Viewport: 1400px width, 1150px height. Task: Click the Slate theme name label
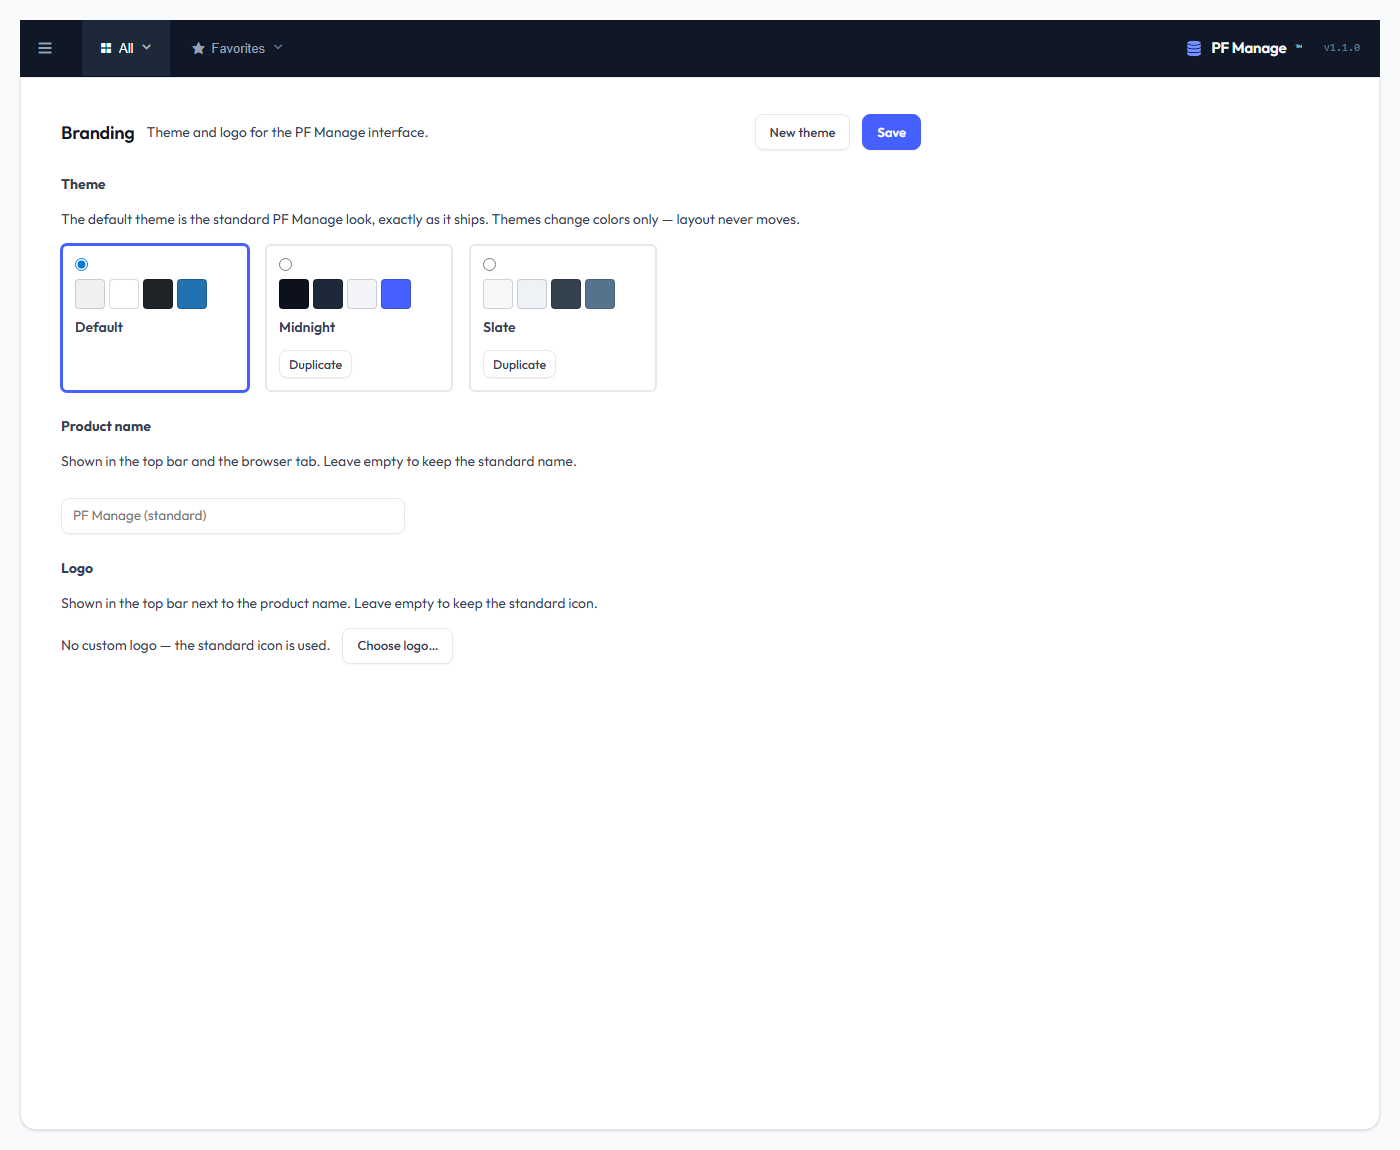[499, 328]
